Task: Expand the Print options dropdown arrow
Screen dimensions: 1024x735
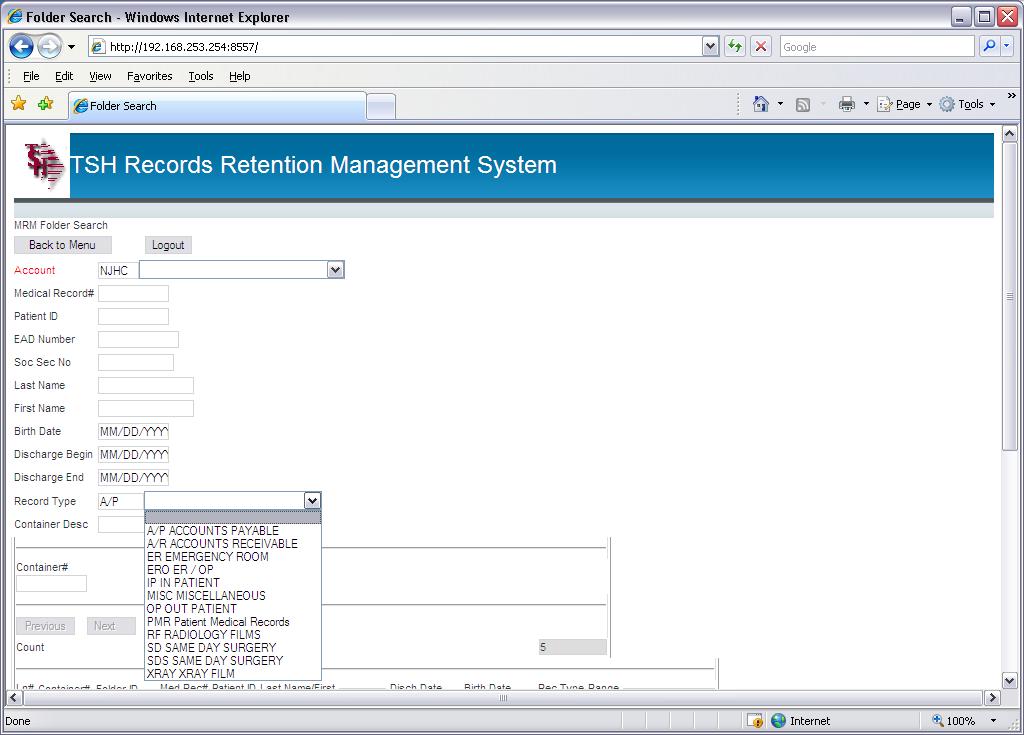Action: coord(866,104)
